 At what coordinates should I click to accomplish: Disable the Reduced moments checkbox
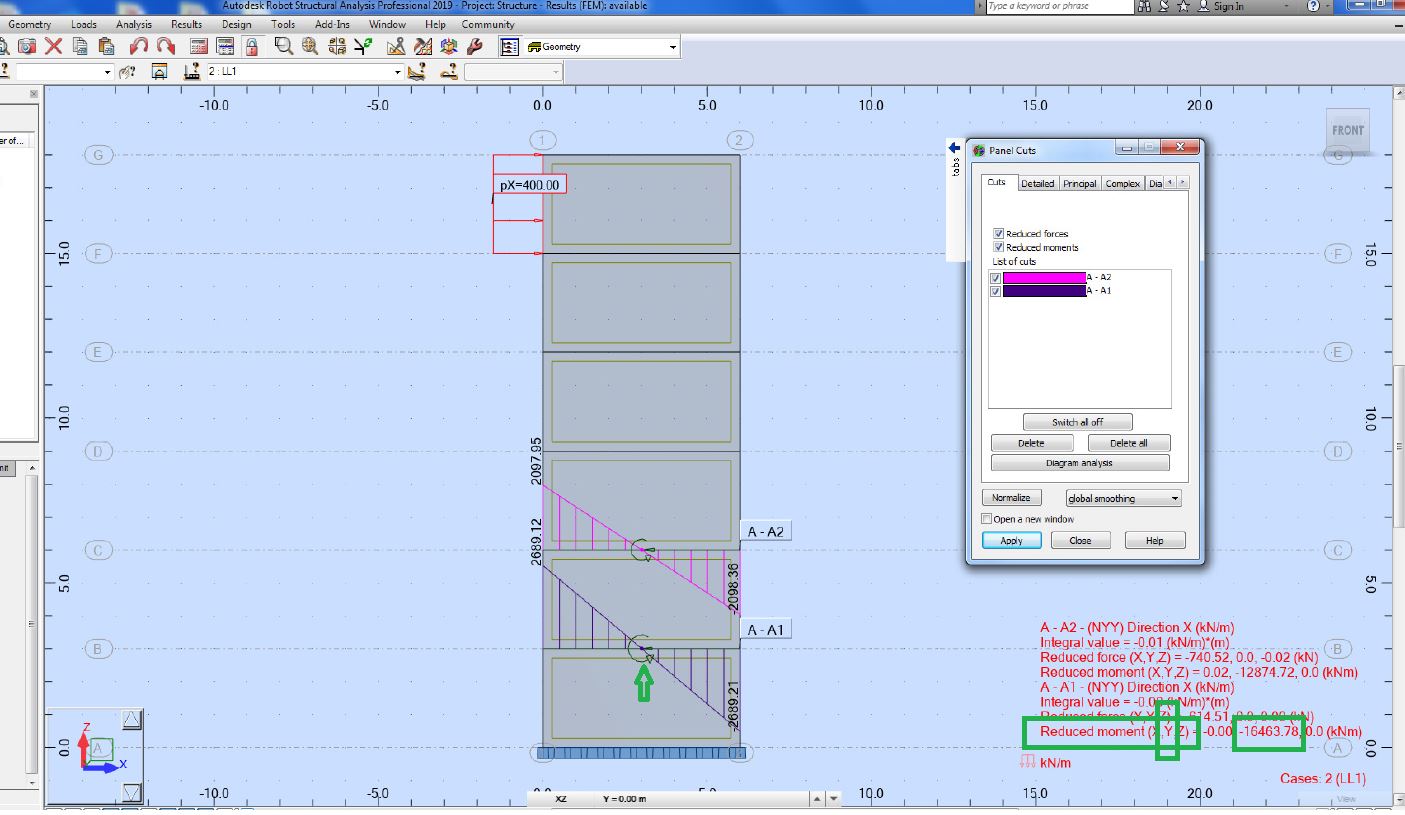coord(999,247)
